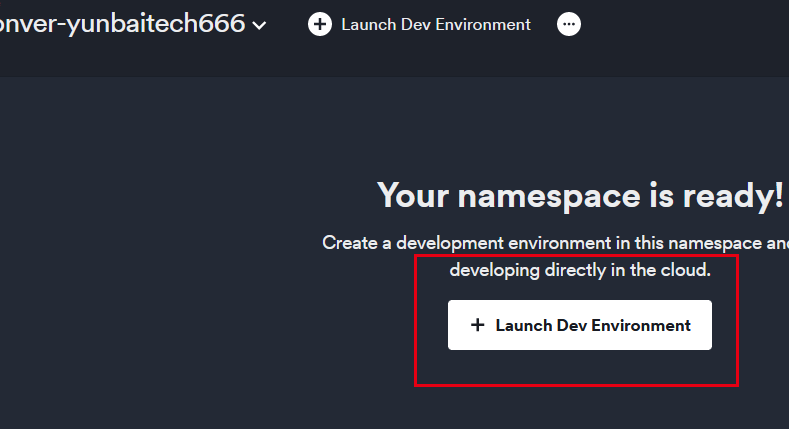The width and height of the screenshot is (789, 429).
Task: Click the "Your namespace is ready!" heading
Action: [580, 196]
